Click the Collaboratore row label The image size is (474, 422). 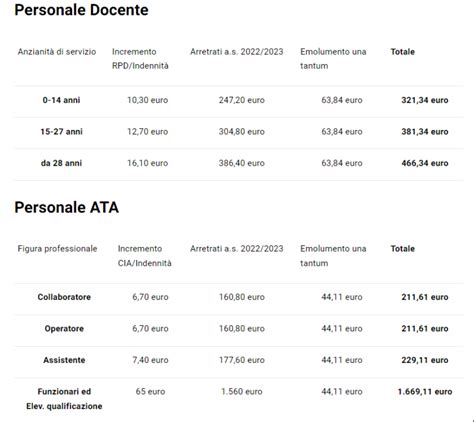tap(64, 297)
